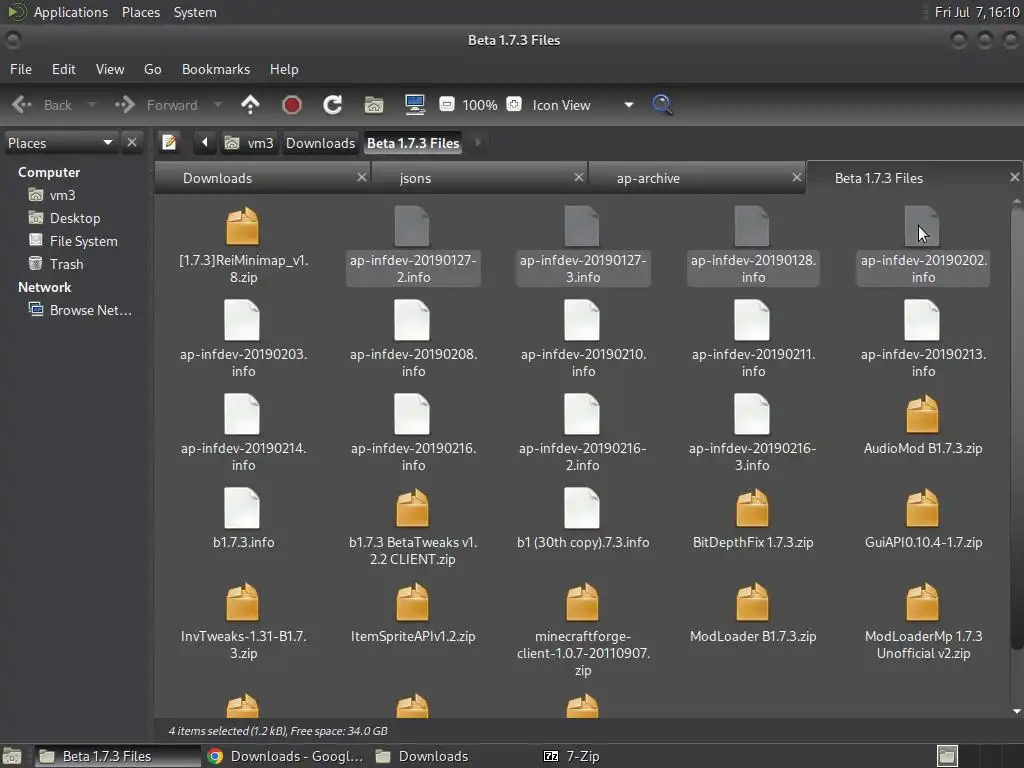Click the Back navigation button
This screenshot has height=768, width=1024.
pyautogui.click(x=41, y=104)
